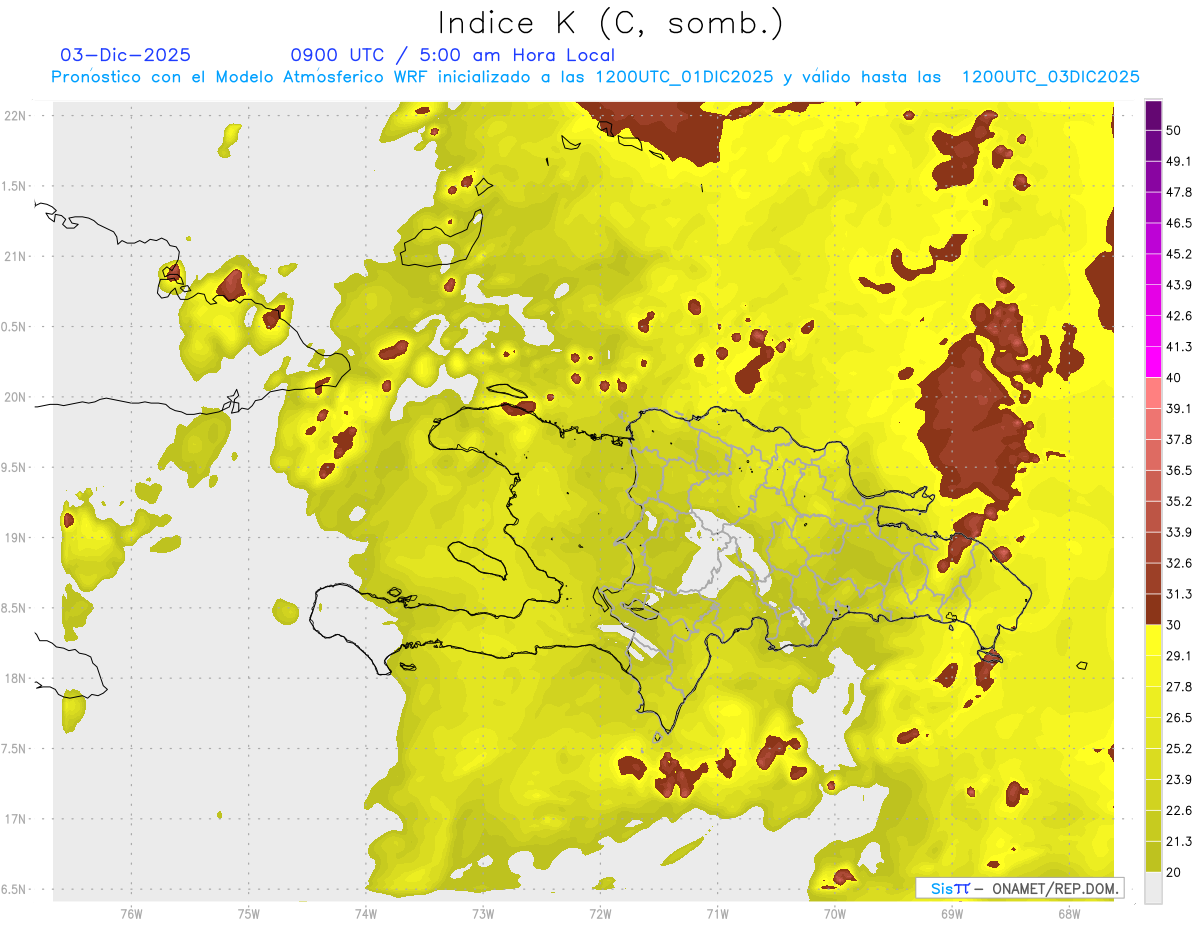This screenshot has width=1200, height=927.
Task: Click the '31.3' colorbar value label
Action: tap(1179, 595)
